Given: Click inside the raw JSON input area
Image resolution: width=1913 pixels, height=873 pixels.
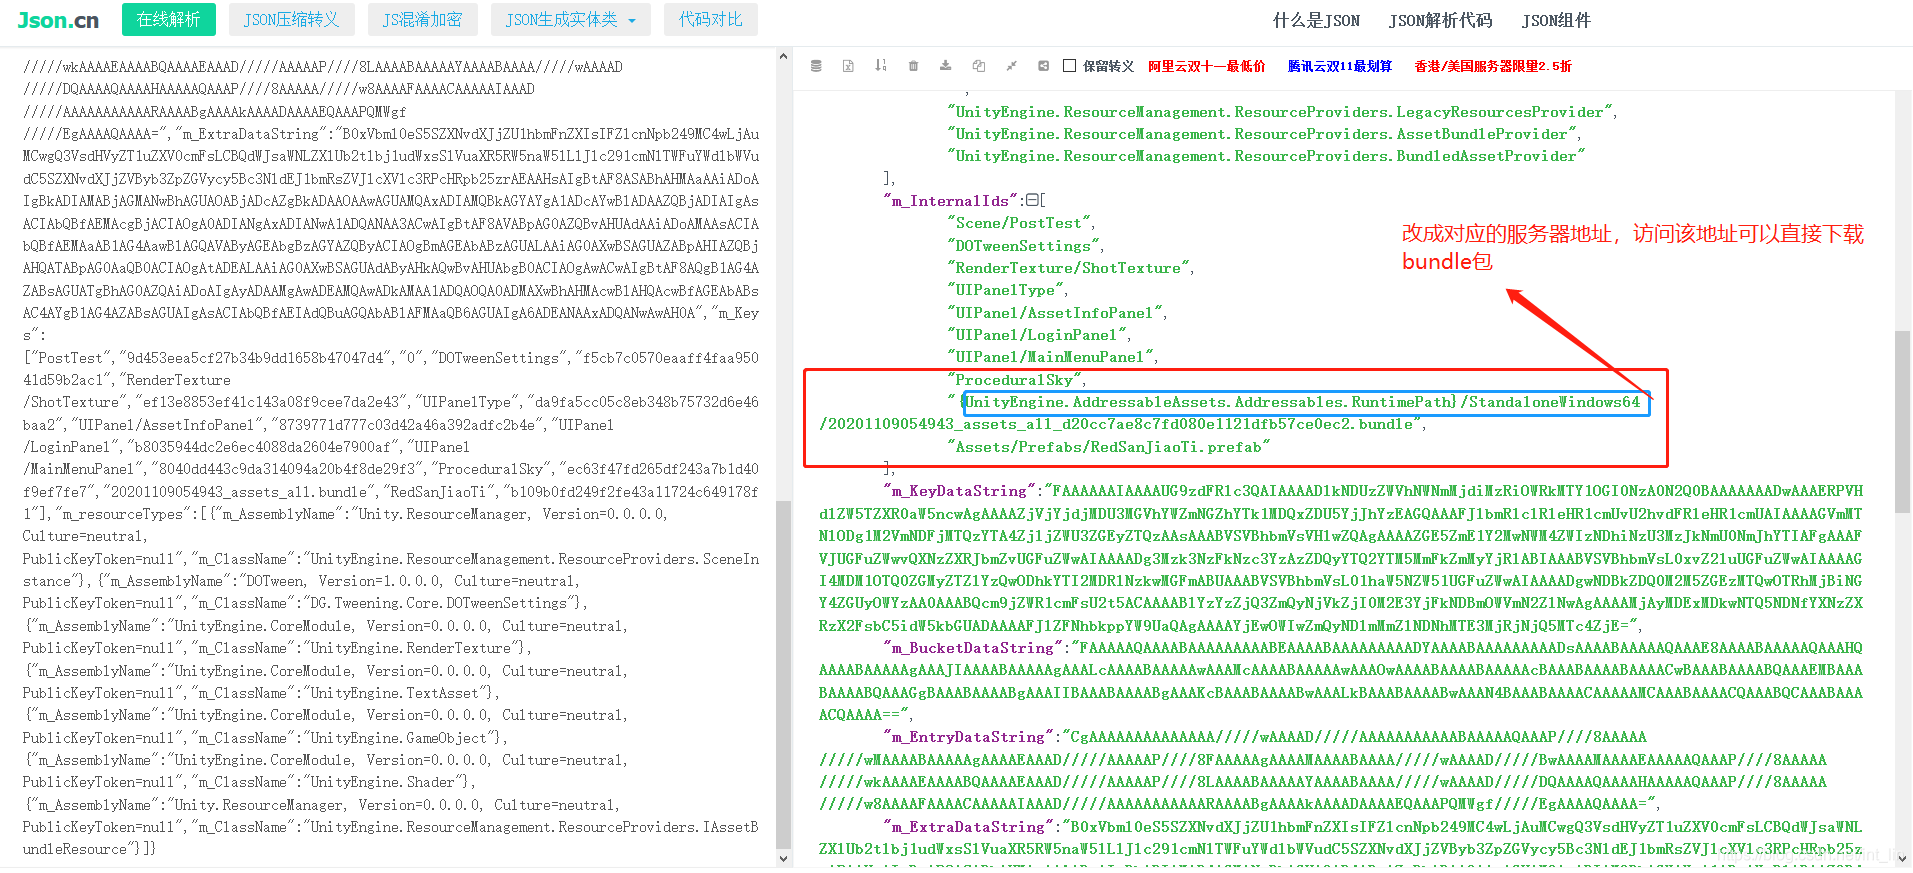Looking at the screenshot, I should (392, 457).
